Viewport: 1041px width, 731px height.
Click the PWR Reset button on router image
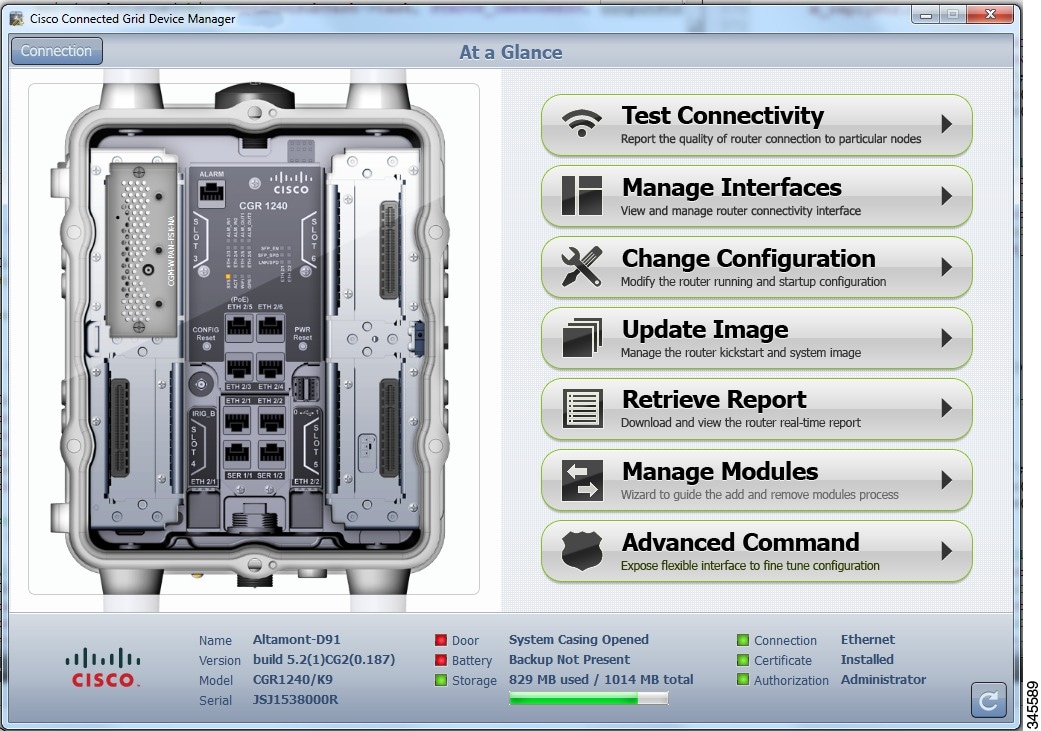tap(303, 346)
